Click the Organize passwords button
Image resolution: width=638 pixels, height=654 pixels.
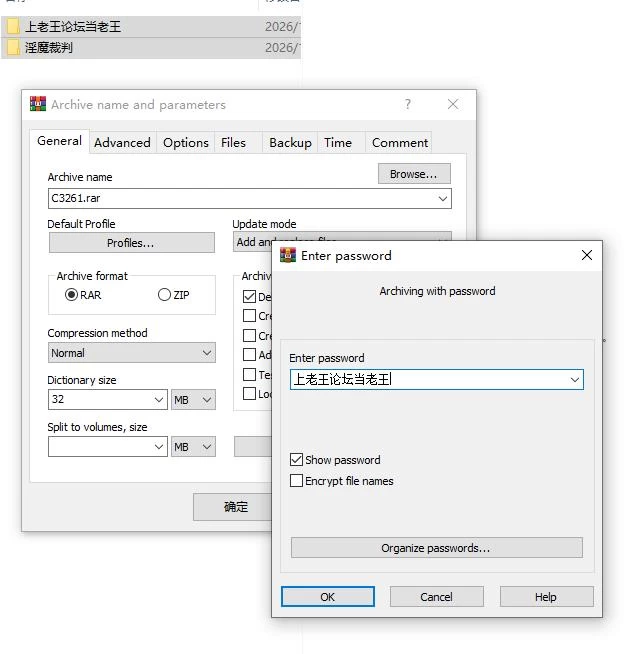[x=436, y=548]
